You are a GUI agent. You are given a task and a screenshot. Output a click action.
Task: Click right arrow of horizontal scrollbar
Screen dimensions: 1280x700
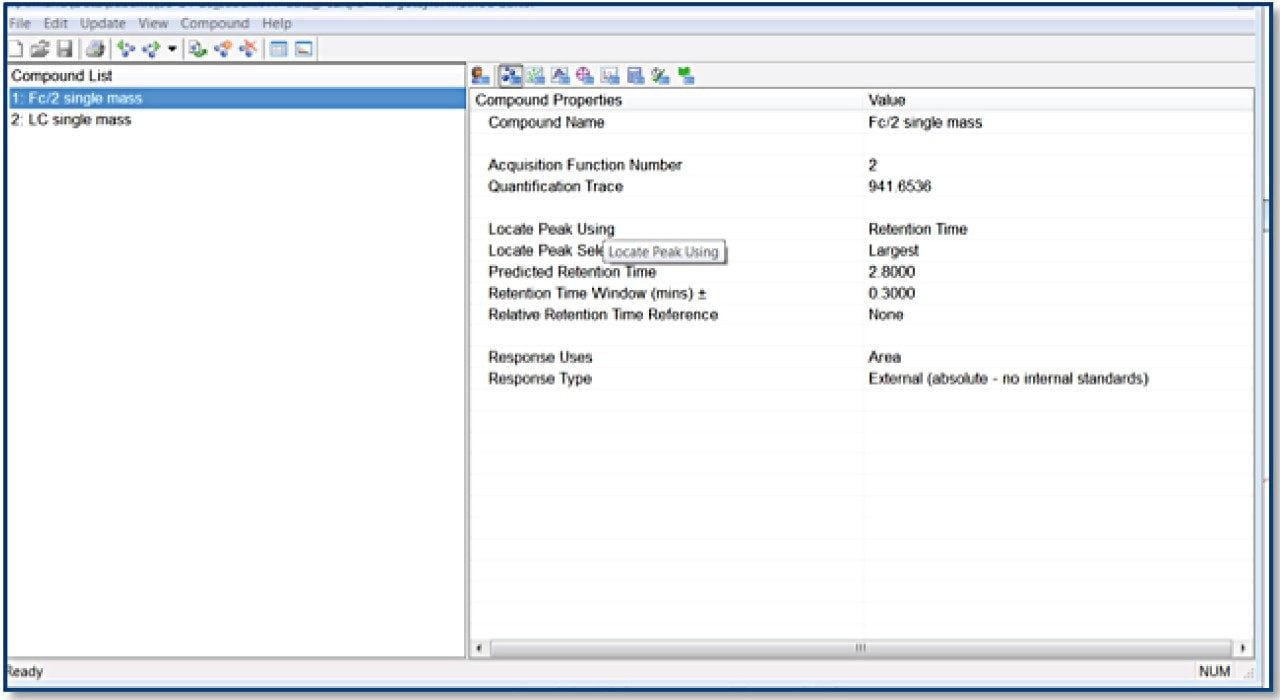[x=1243, y=648]
